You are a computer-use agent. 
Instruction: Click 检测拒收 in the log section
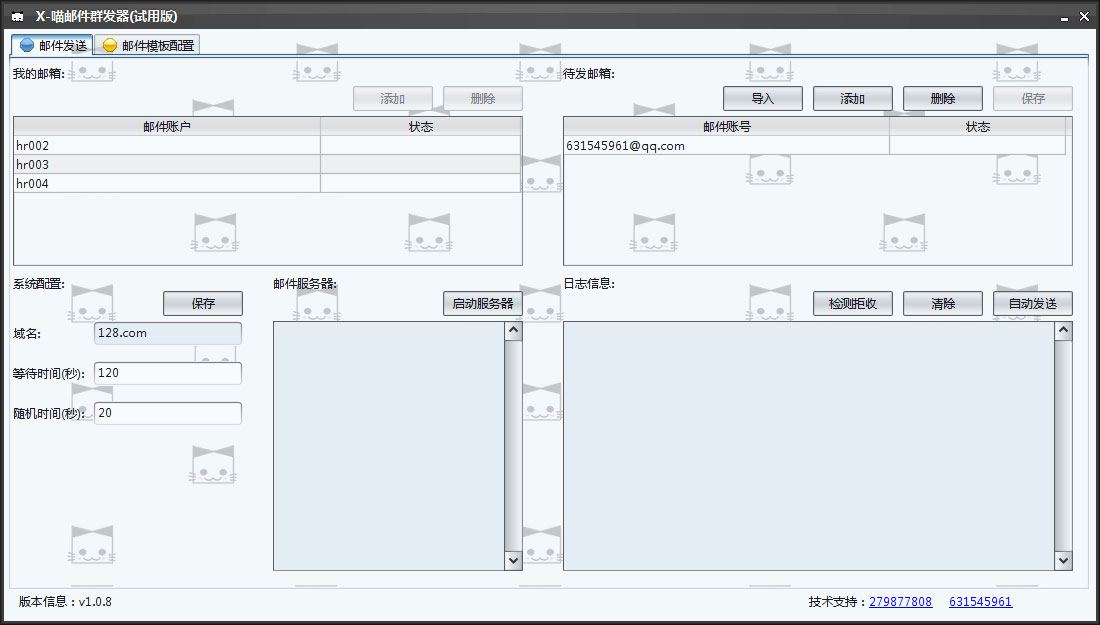click(852, 303)
